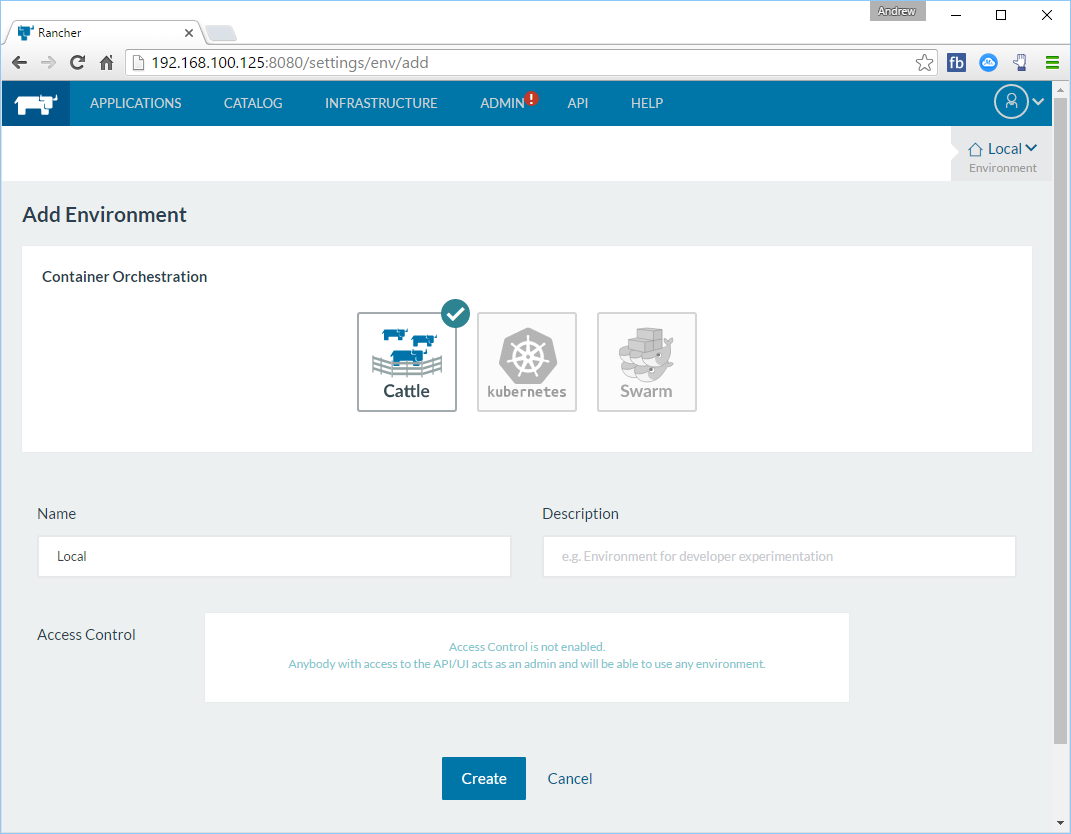Select Kubernetes orchestration option
The height and width of the screenshot is (834, 1071).
(527, 362)
